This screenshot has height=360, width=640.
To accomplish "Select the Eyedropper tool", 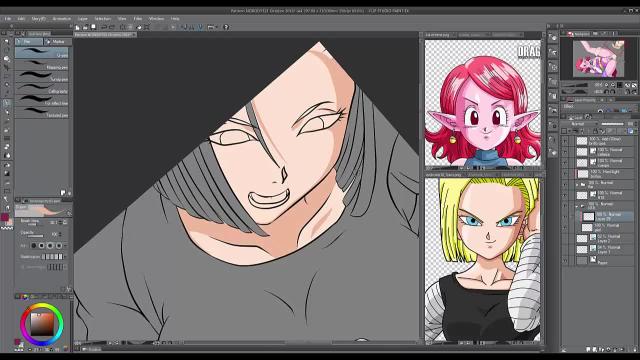I will point(7,94).
